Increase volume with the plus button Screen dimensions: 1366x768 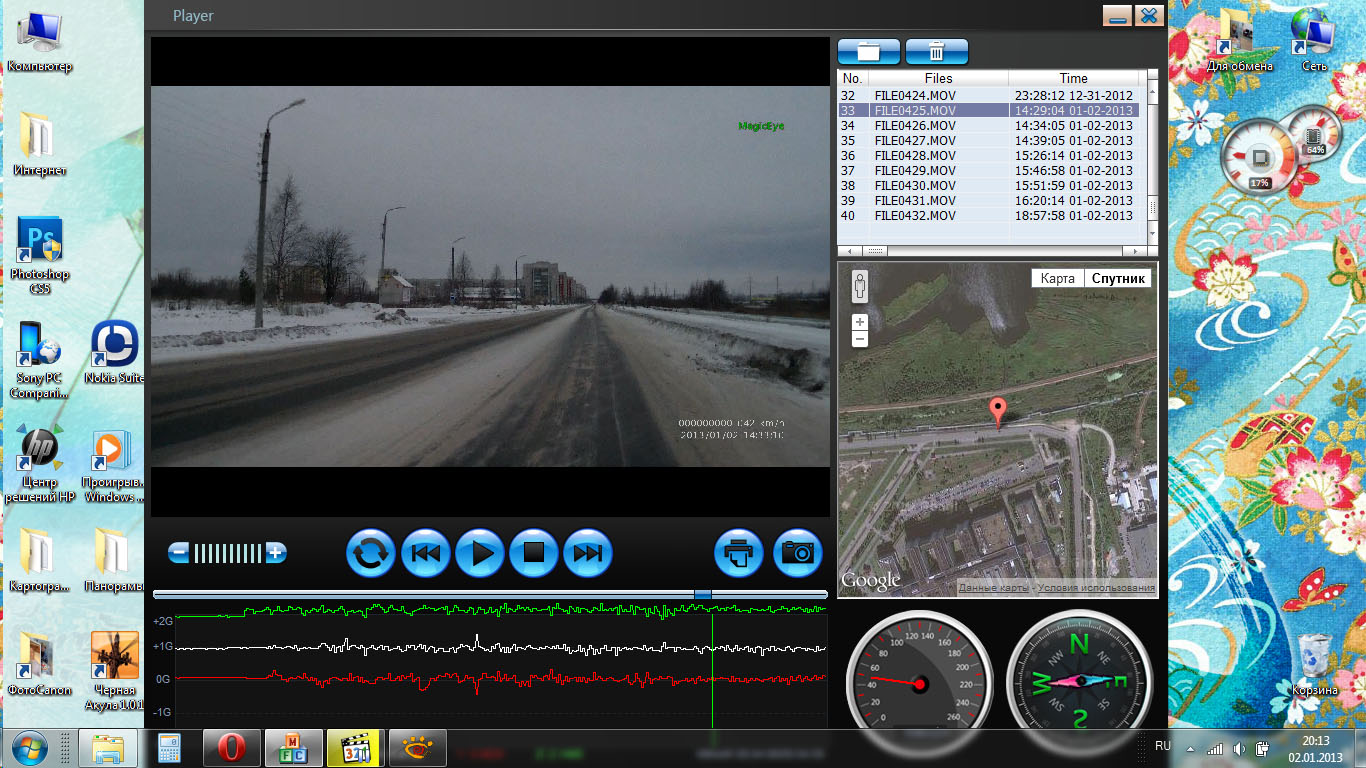pos(276,552)
